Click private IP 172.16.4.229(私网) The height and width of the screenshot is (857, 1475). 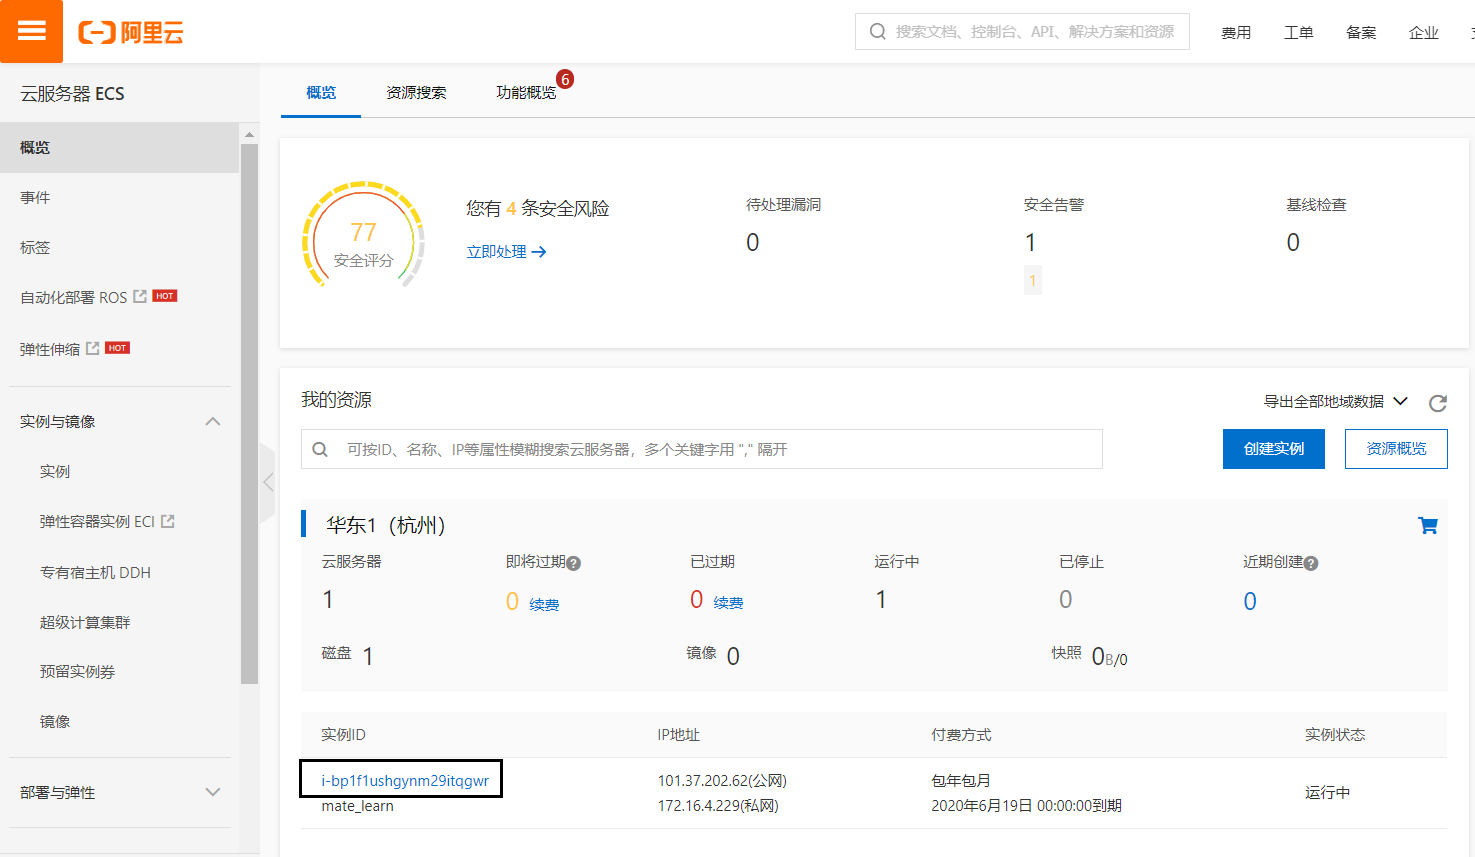point(718,805)
